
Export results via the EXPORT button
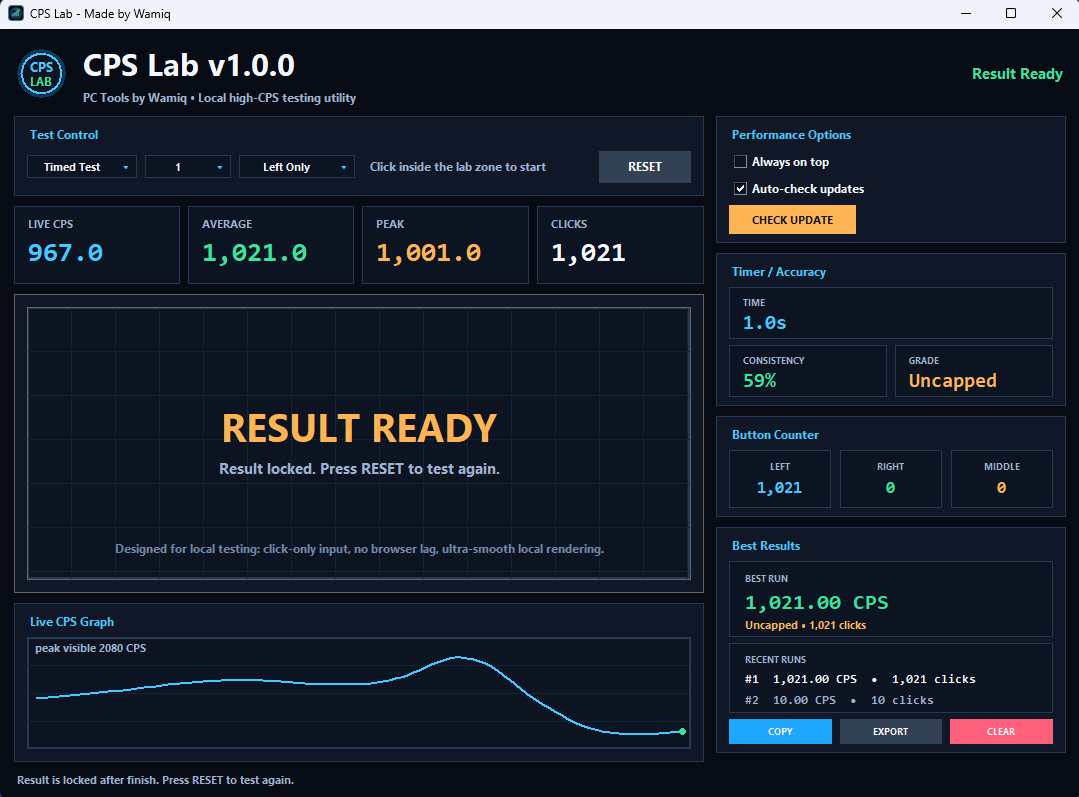click(x=890, y=732)
